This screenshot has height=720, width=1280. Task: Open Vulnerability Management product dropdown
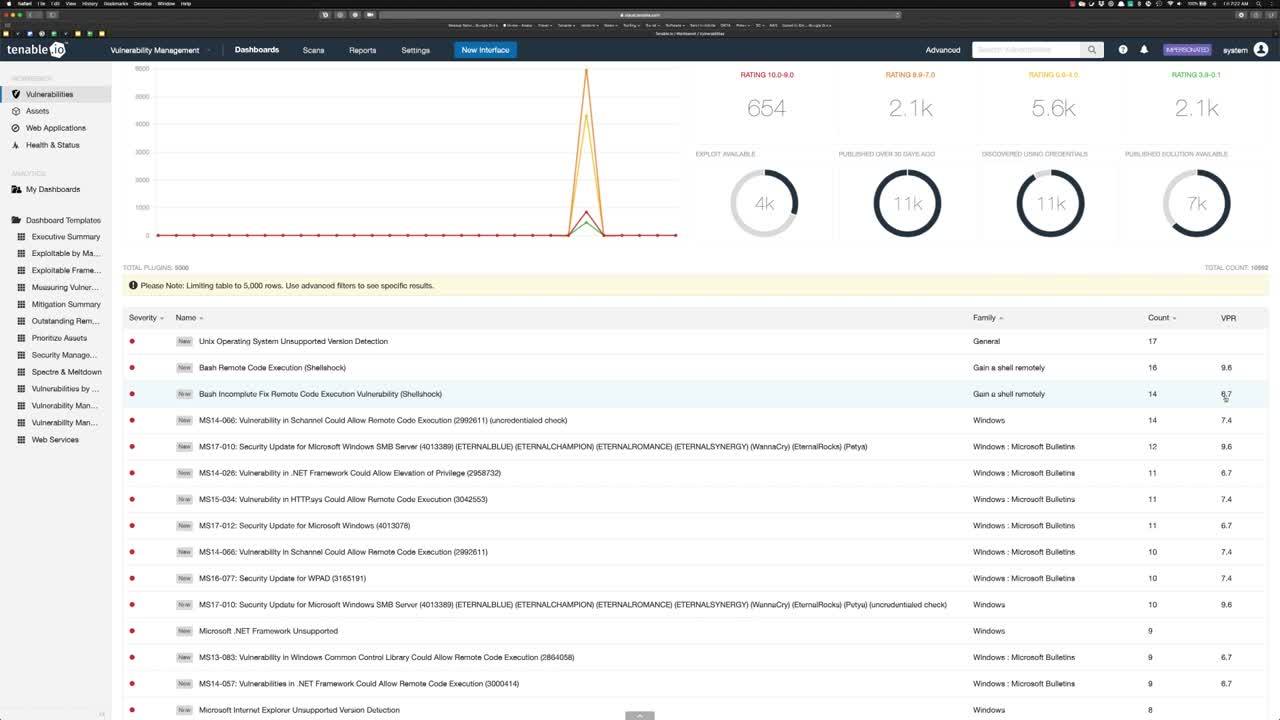pos(162,50)
